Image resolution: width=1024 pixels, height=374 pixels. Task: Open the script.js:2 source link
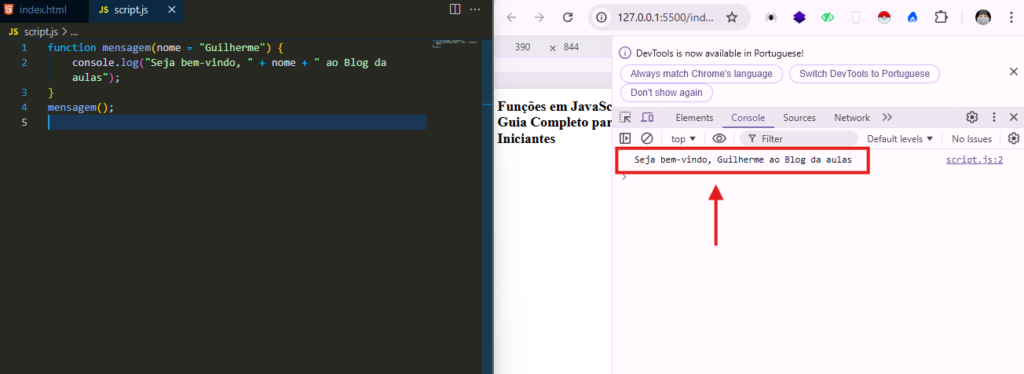[974, 160]
